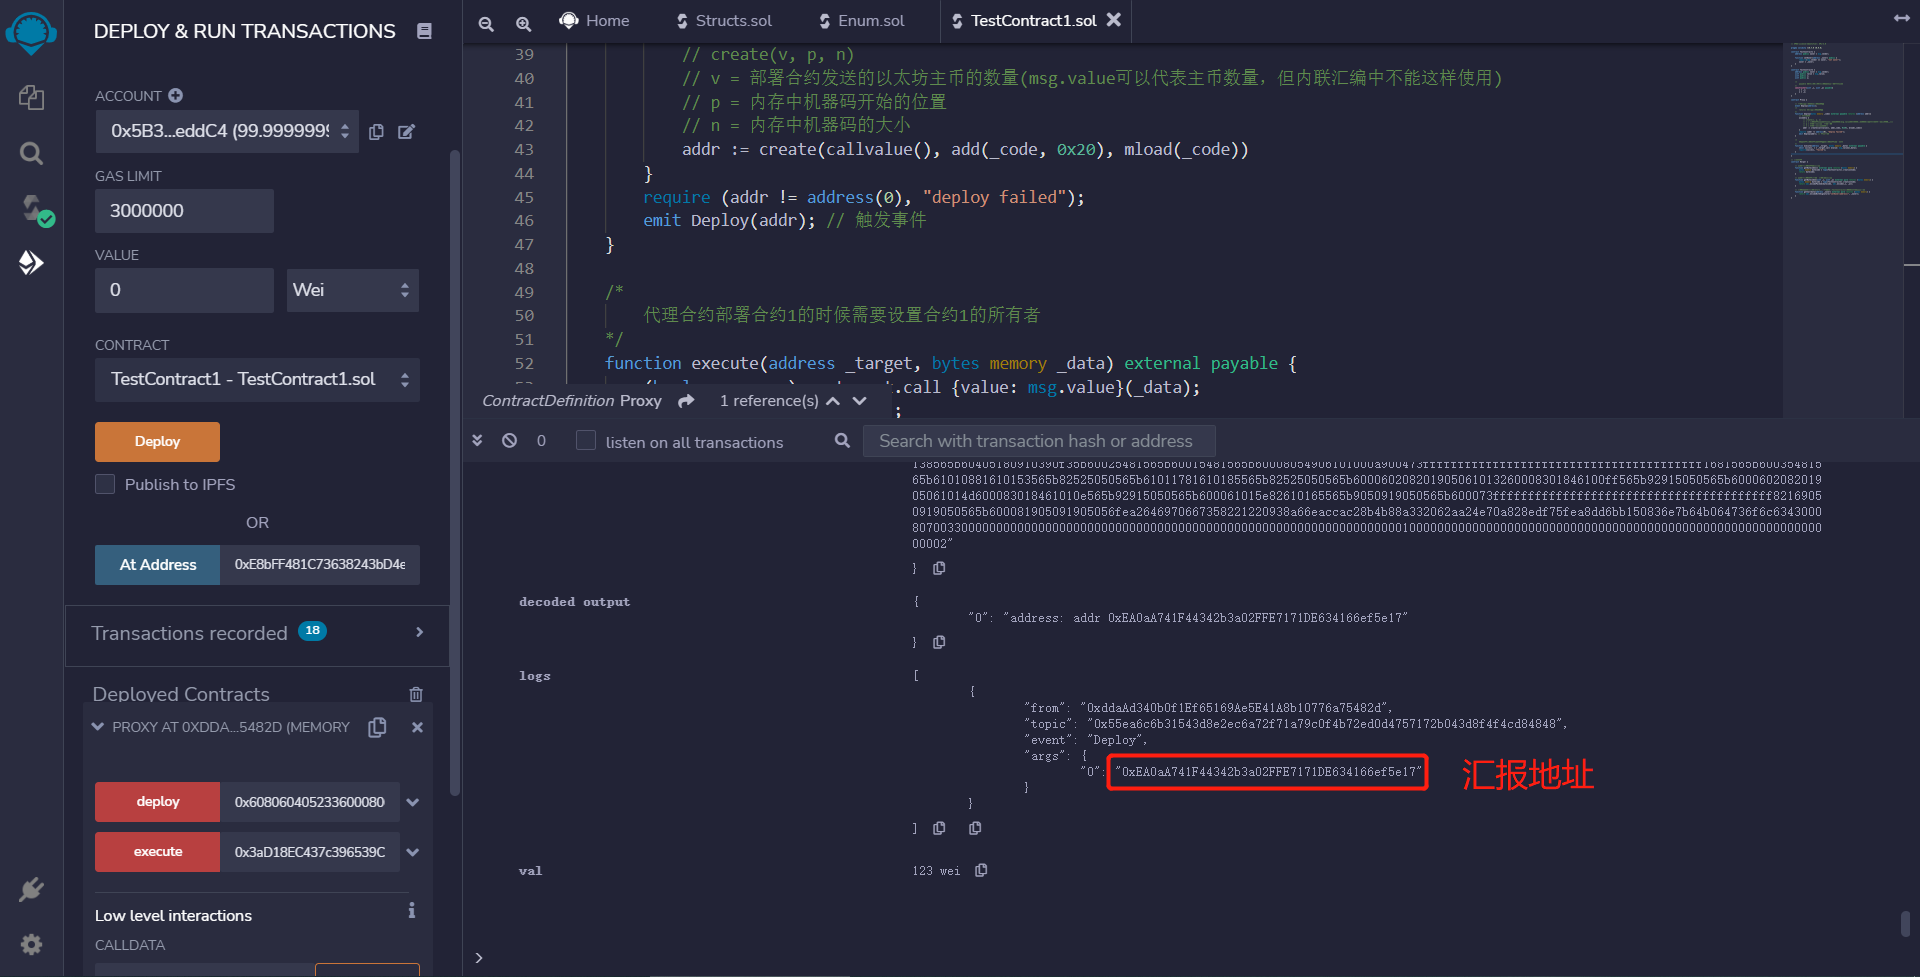The height and width of the screenshot is (977, 1920).
Task: Copy decoded input value icon
Action: (939, 568)
